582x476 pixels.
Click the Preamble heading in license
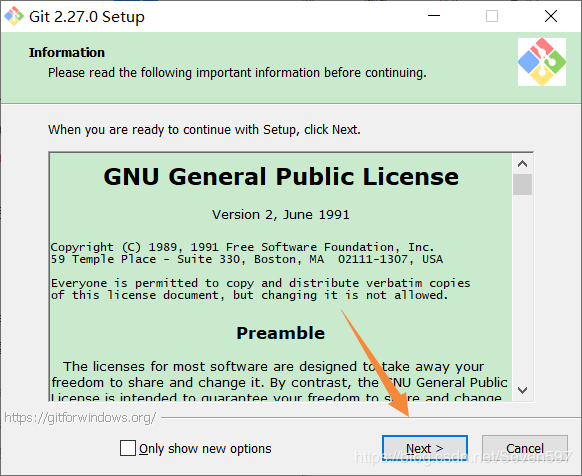click(281, 333)
